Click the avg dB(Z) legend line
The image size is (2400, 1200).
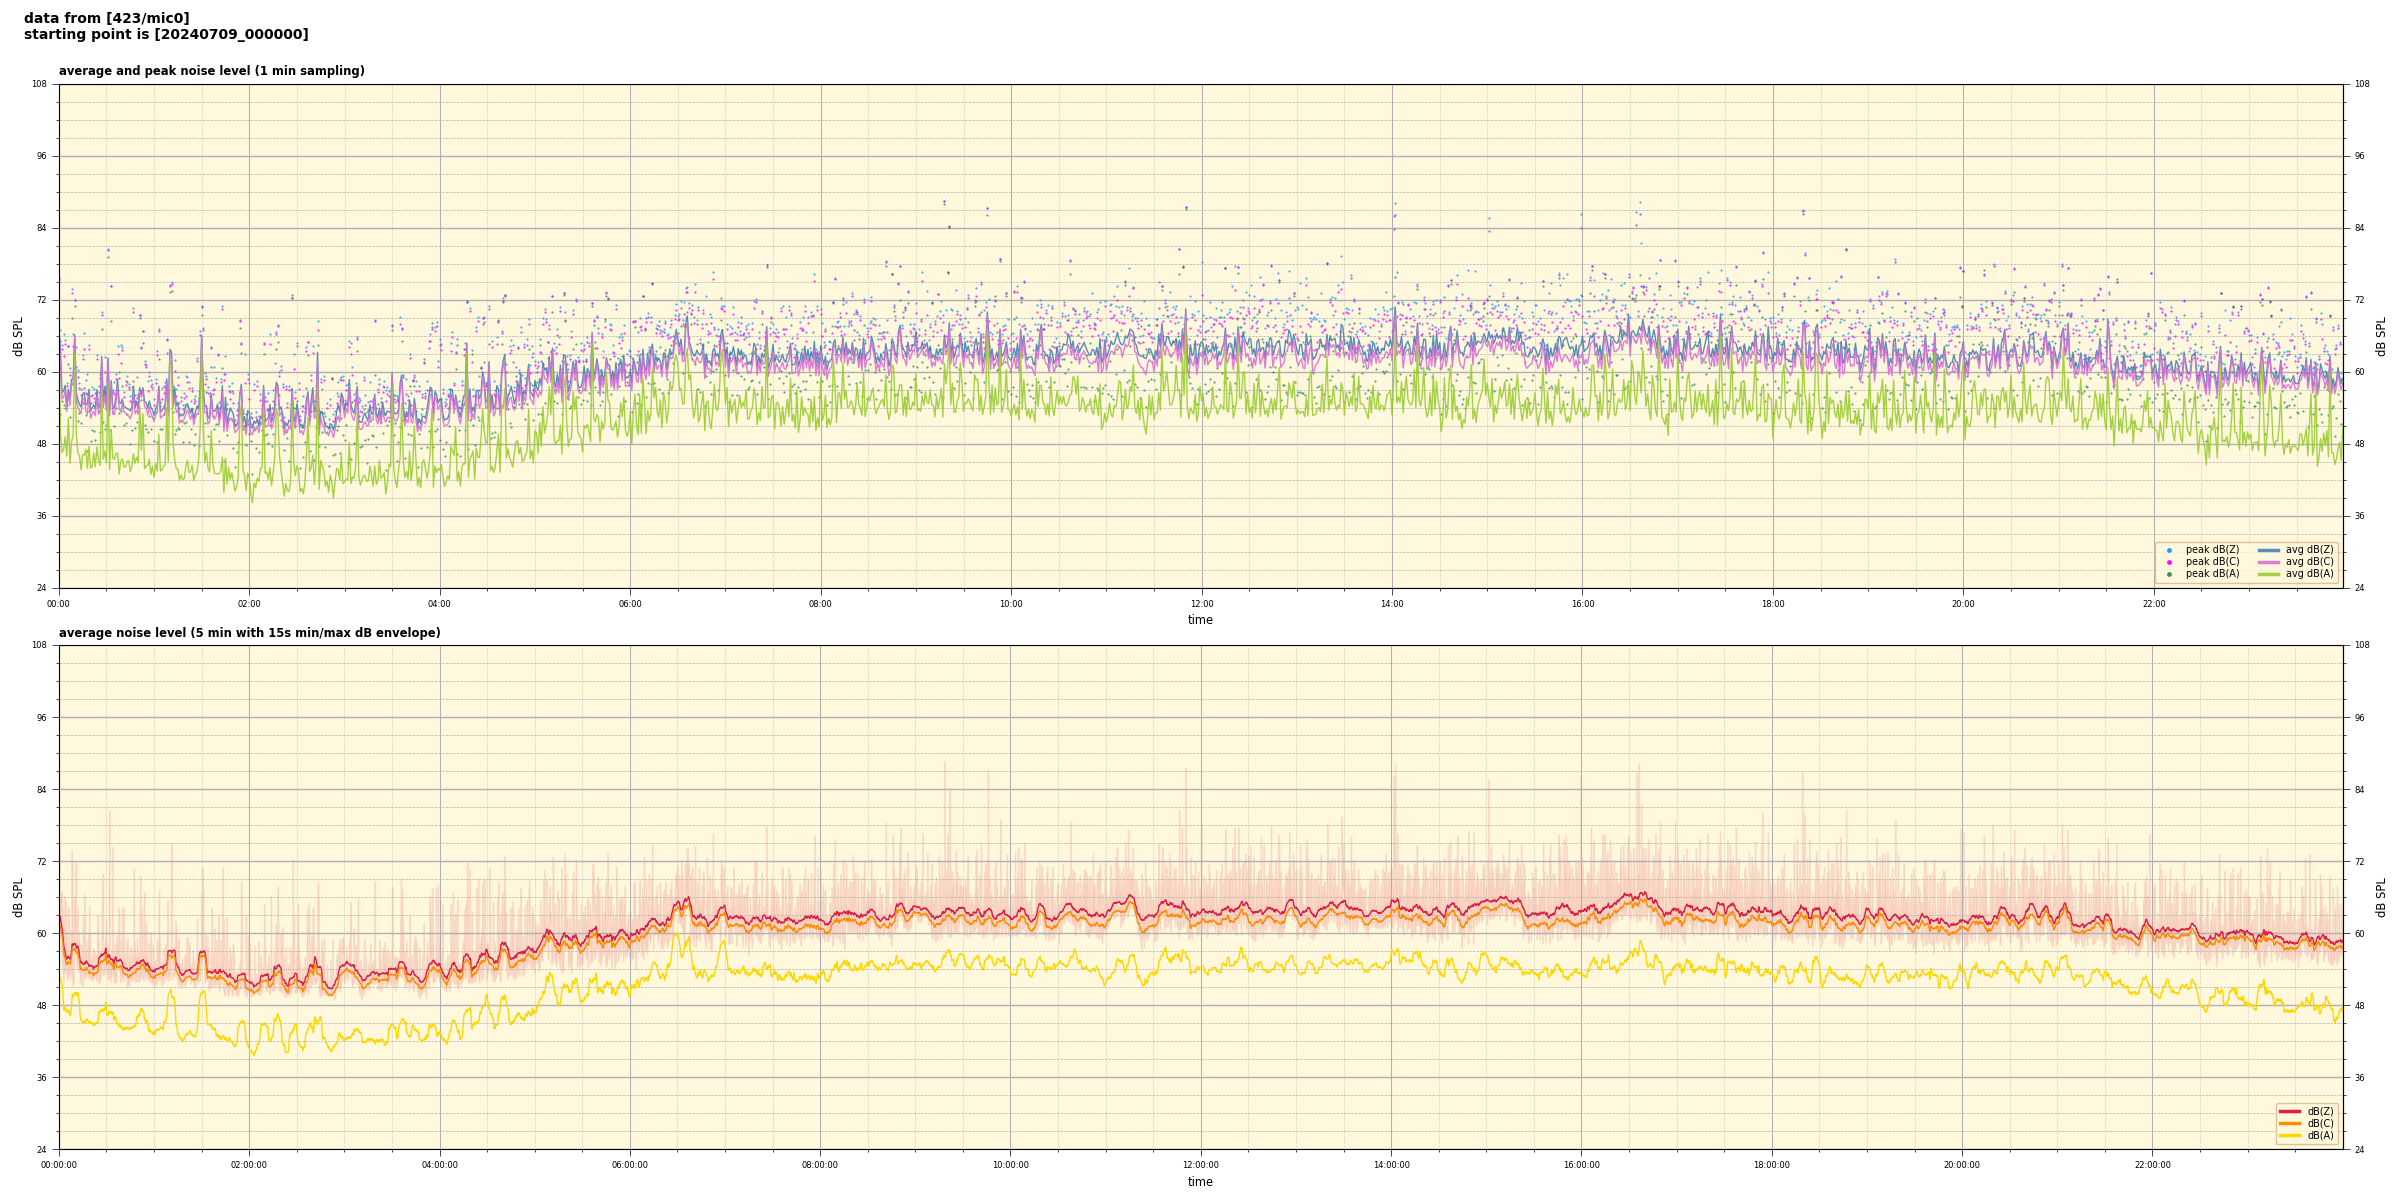point(2269,550)
